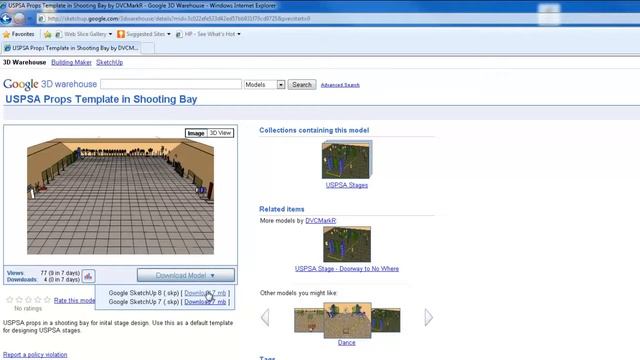Click the view statistics chart icon
The image size is (640, 360).
[88, 276]
